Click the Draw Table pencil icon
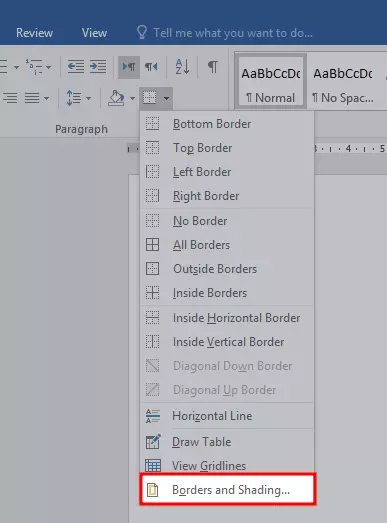Screen dimensions: 387x523 click(x=153, y=442)
